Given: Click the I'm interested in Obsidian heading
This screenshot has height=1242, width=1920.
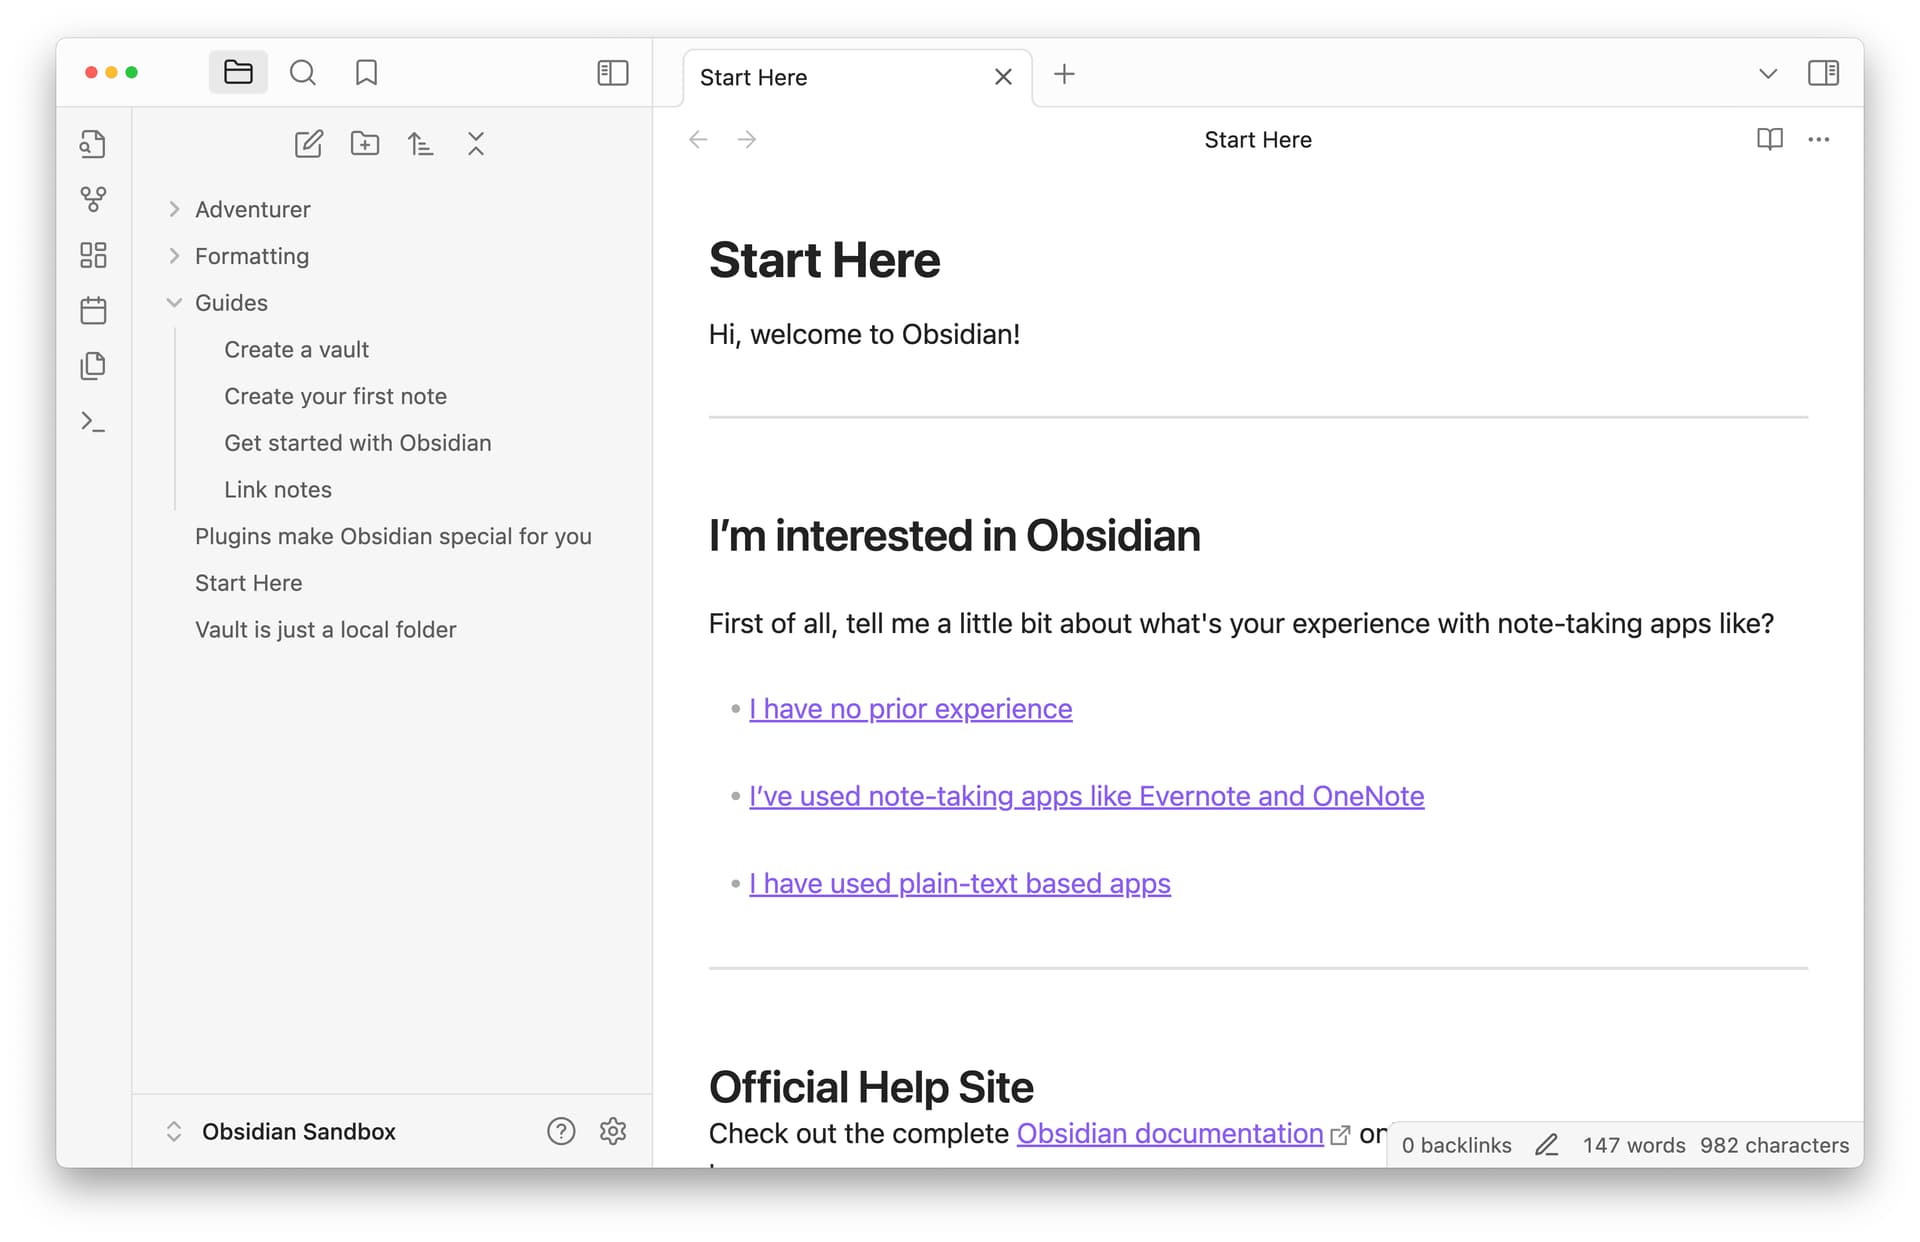Looking at the screenshot, I should tap(954, 536).
